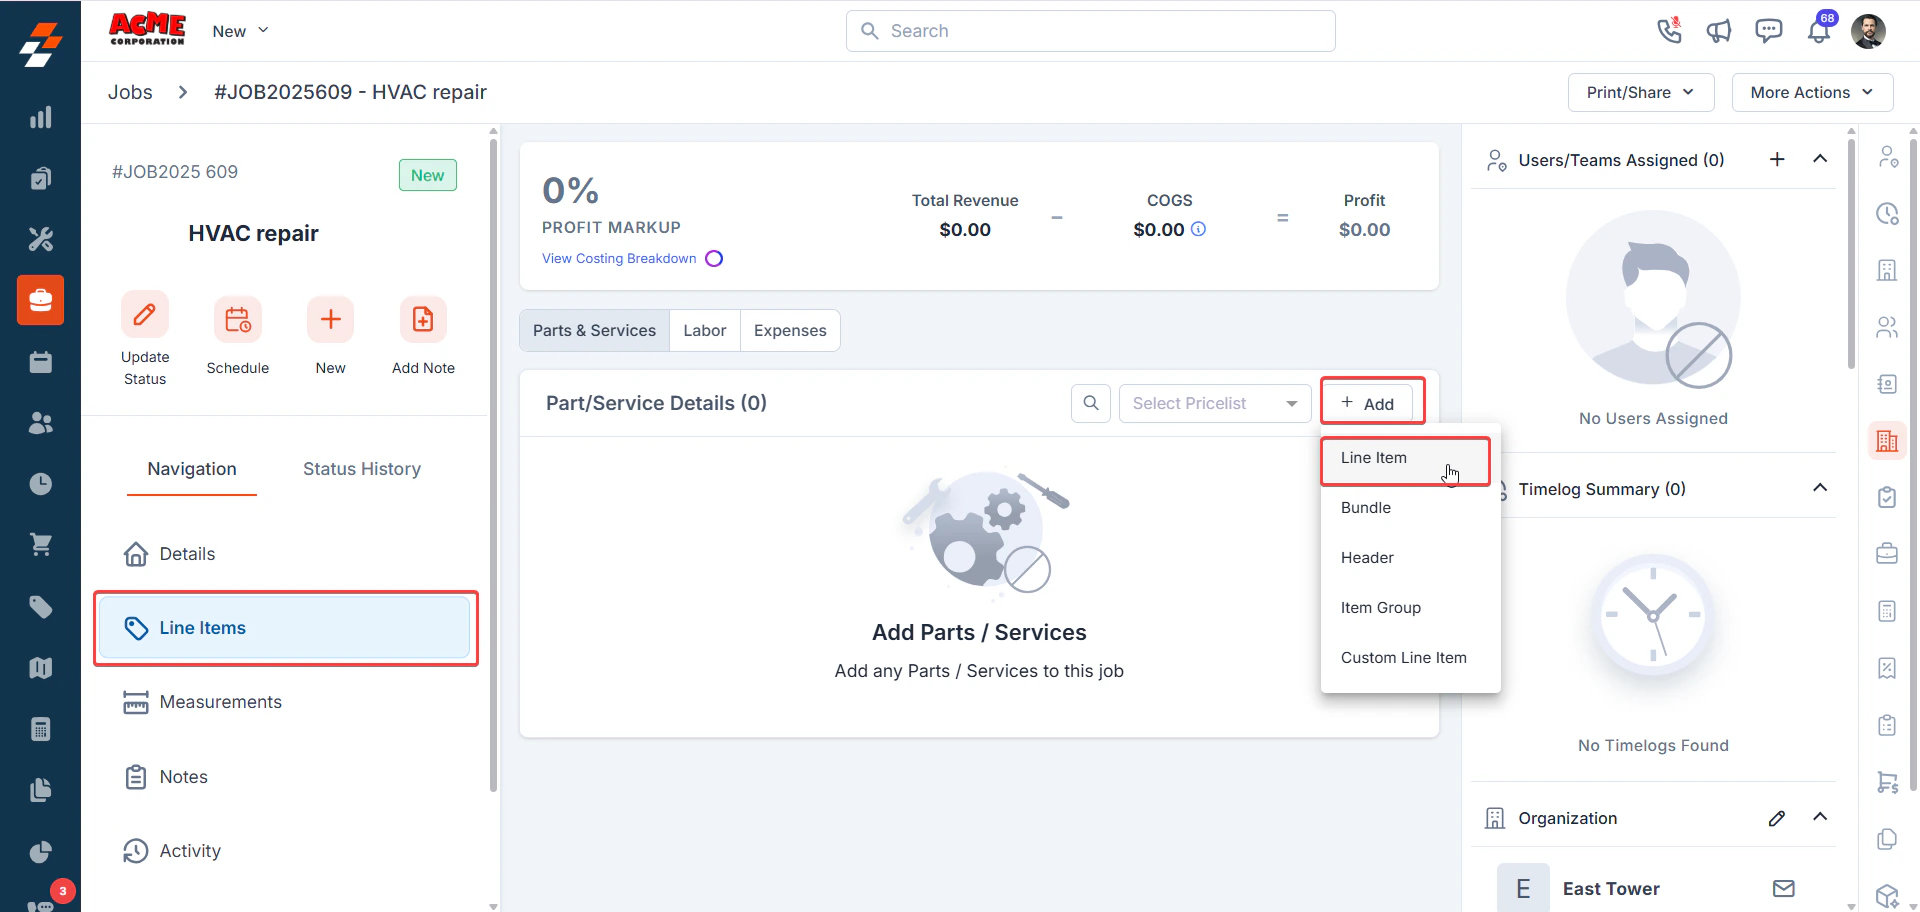The width and height of the screenshot is (1920, 912).
Task: Open the New dropdown next to logo
Action: (240, 31)
